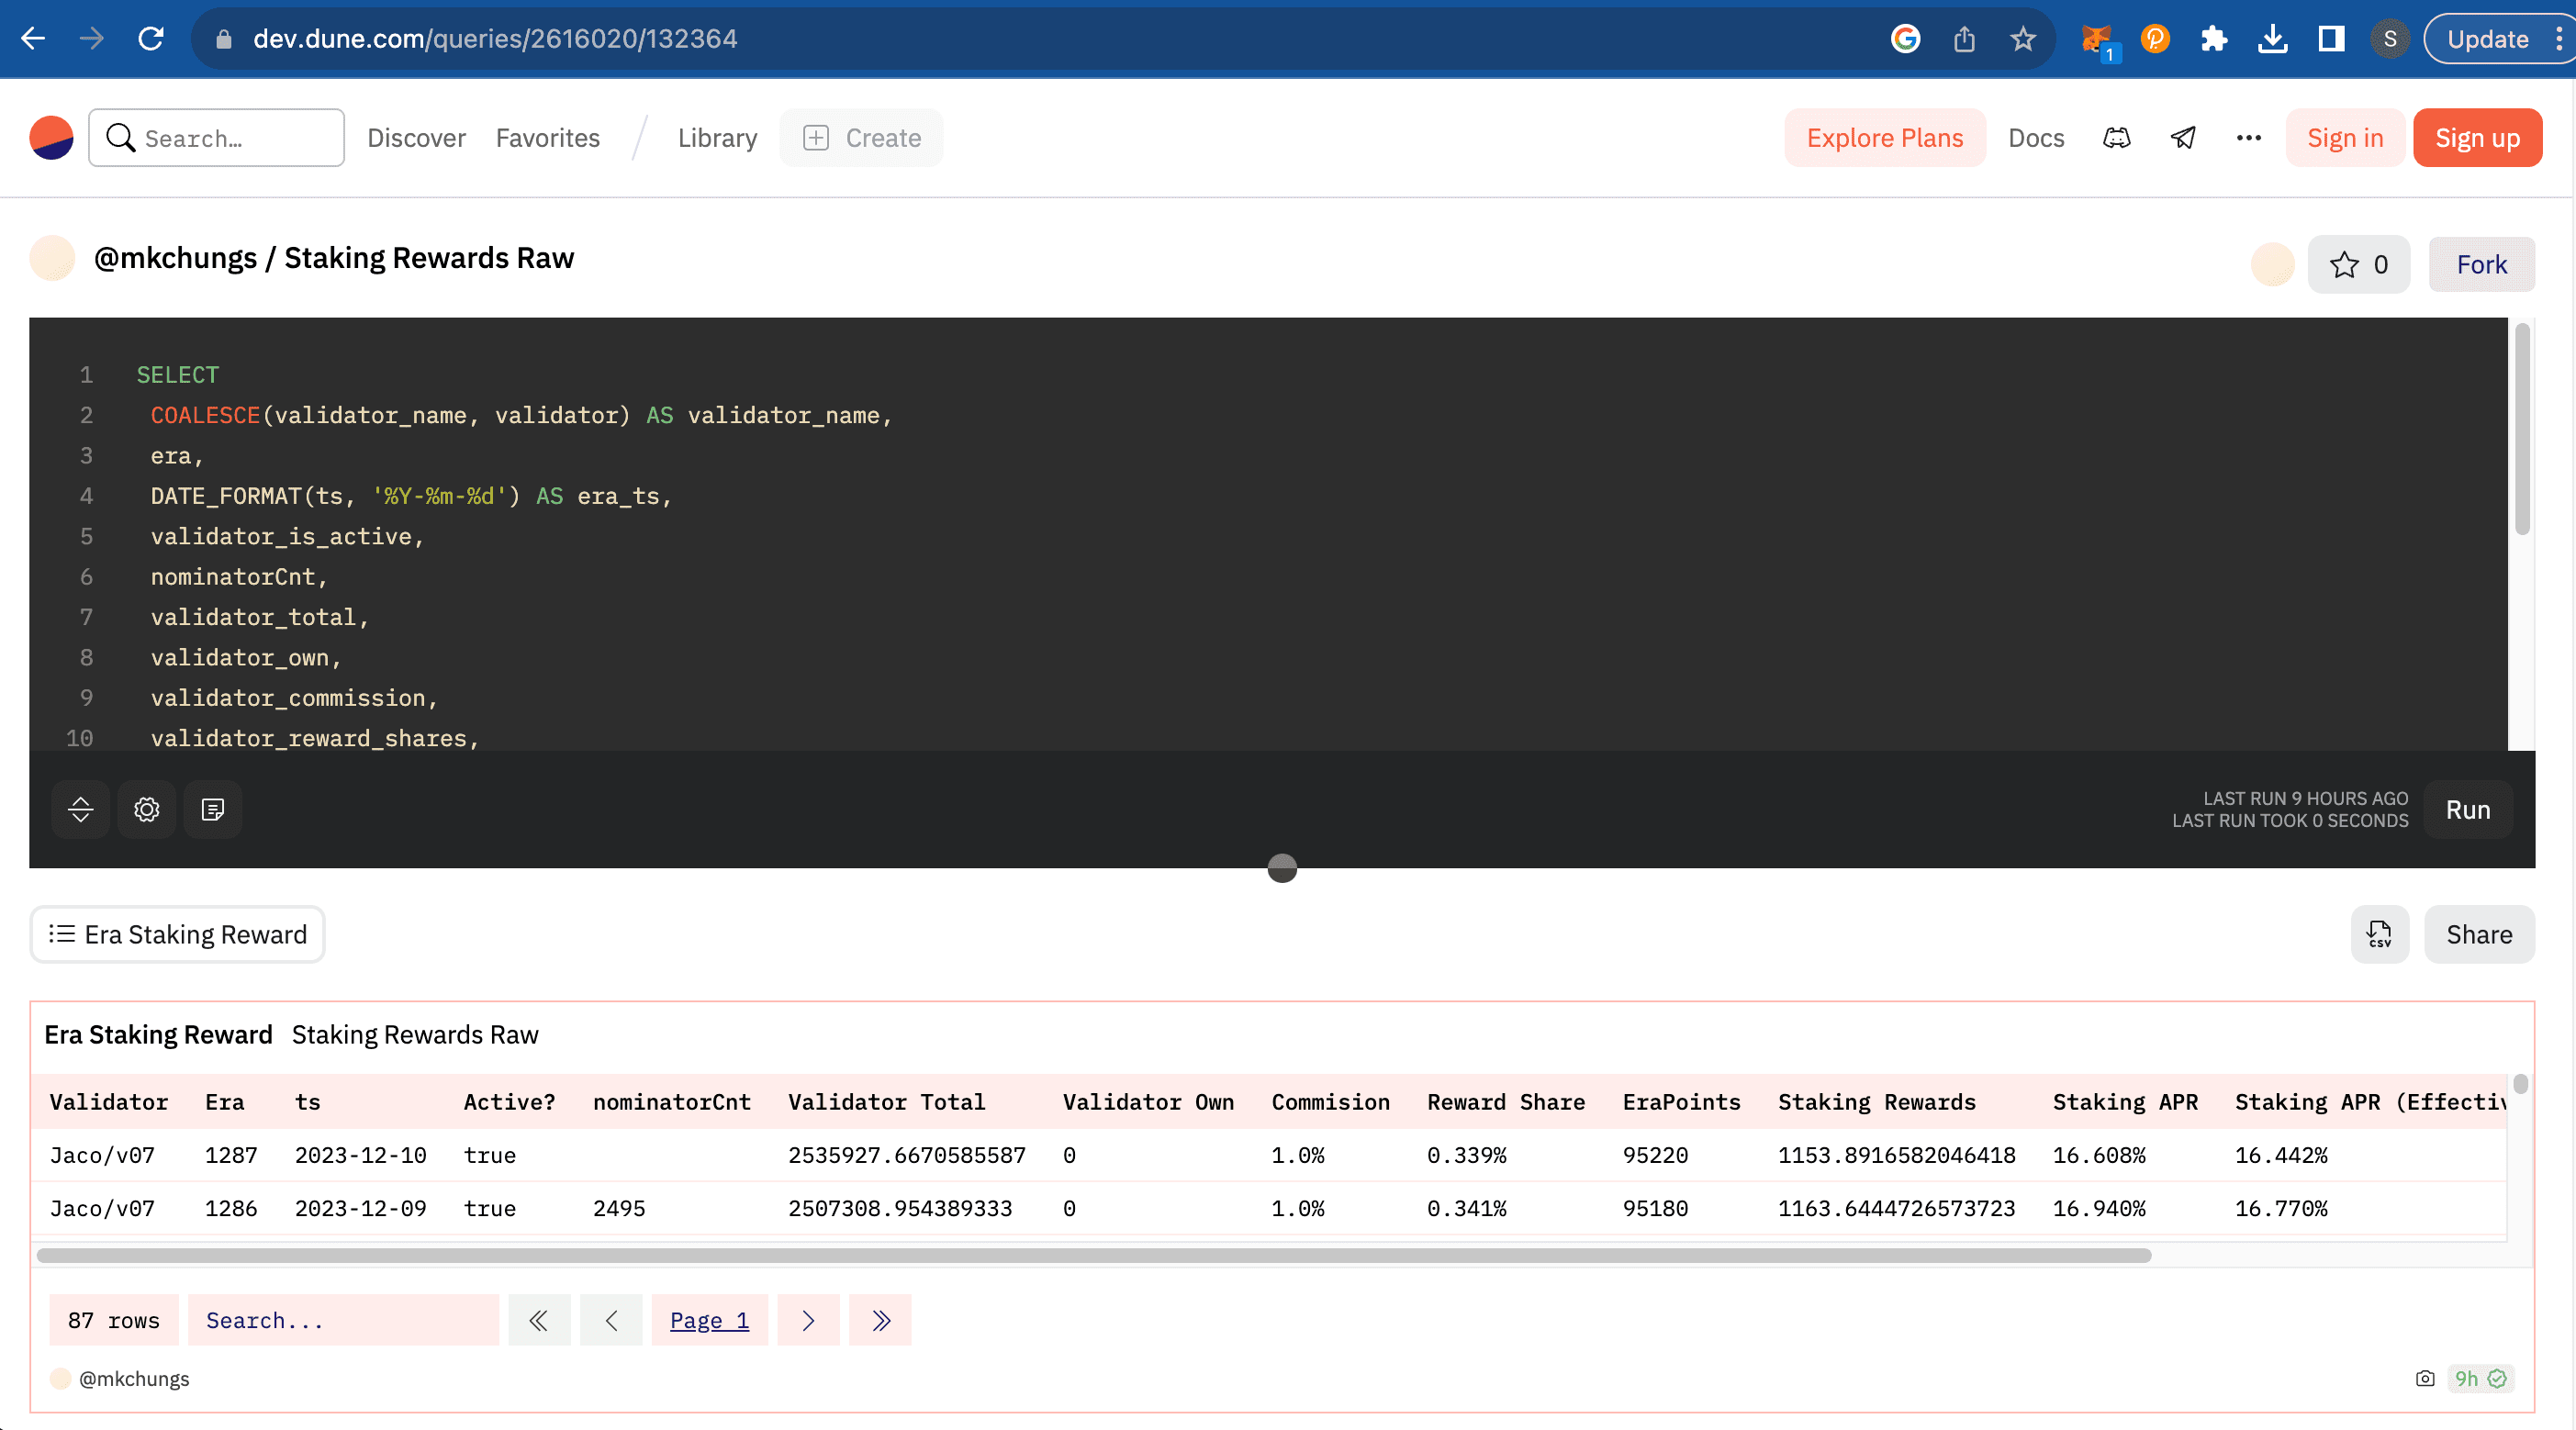Click the Validator column header
The height and width of the screenshot is (1430, 2576).
tap(109, 1101)
